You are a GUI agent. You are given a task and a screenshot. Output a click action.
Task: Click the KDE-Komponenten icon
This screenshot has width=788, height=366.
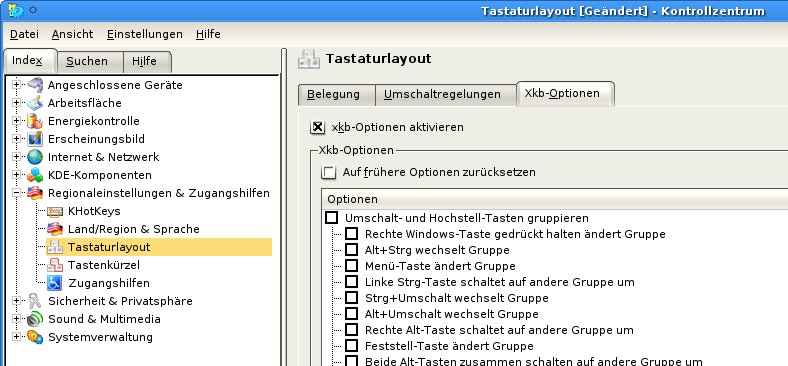coord(35,175)
